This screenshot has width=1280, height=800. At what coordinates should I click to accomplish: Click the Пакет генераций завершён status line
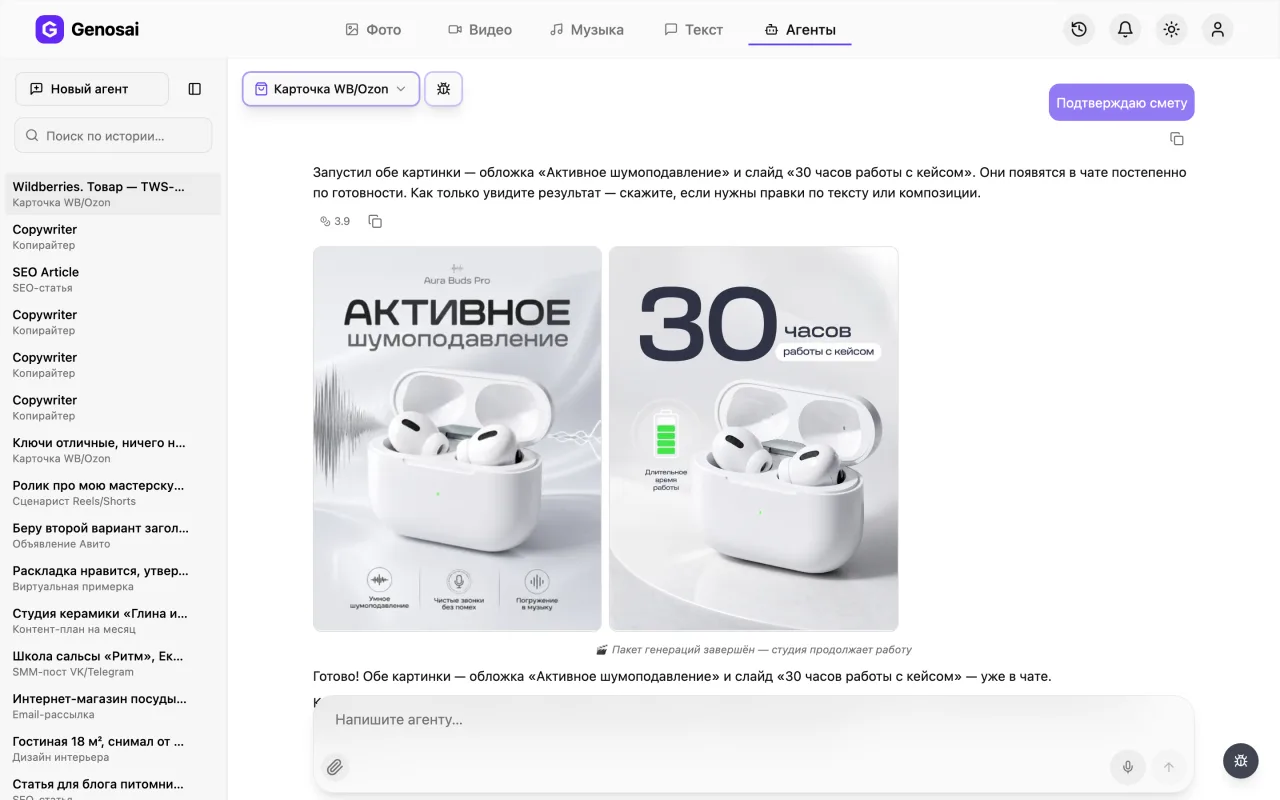[x=754, y=649]
